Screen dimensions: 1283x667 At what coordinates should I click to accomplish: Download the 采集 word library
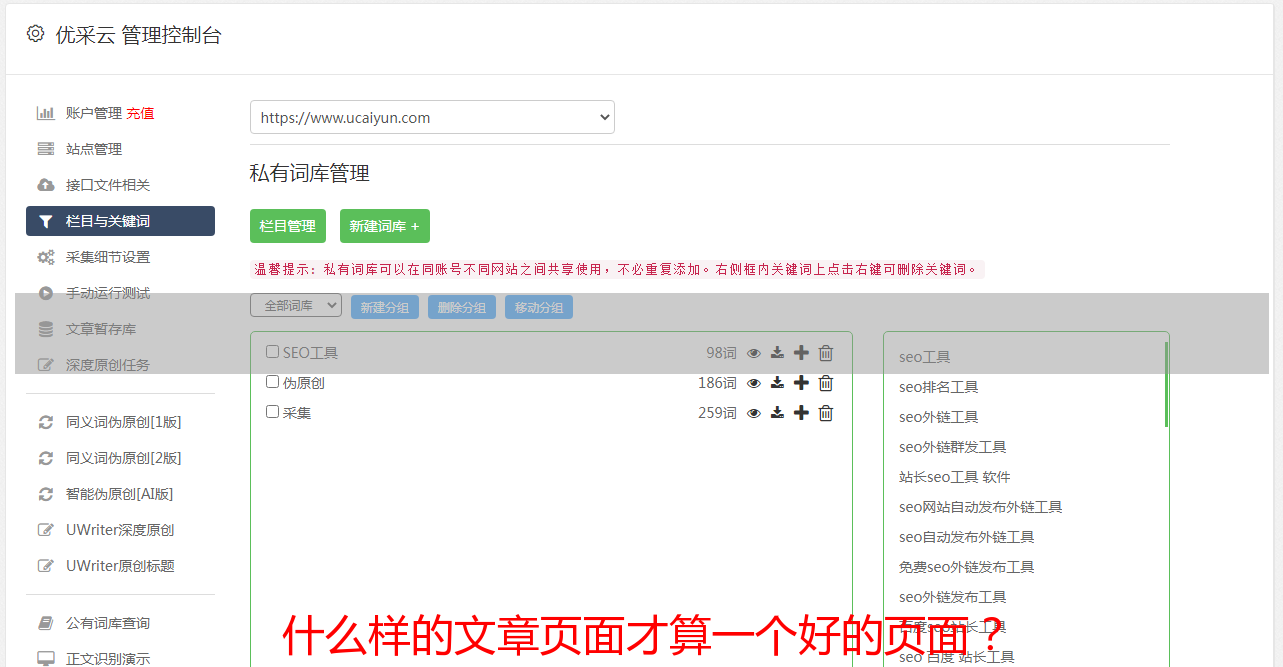777,413
